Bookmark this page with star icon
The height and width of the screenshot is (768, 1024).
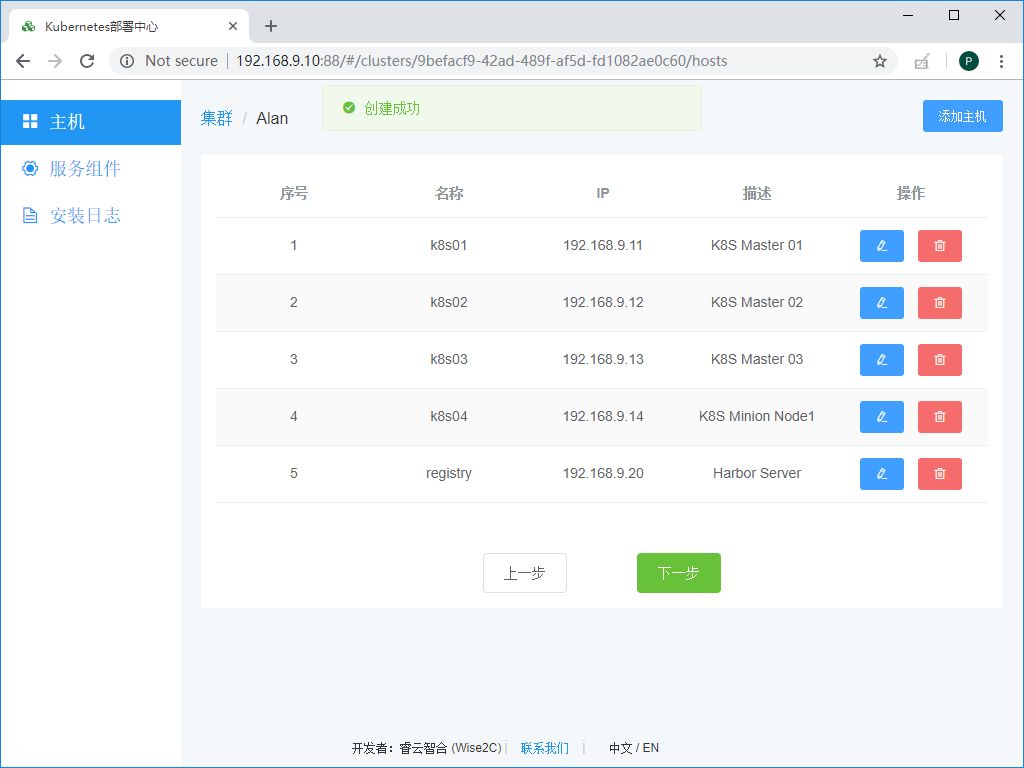880,61
